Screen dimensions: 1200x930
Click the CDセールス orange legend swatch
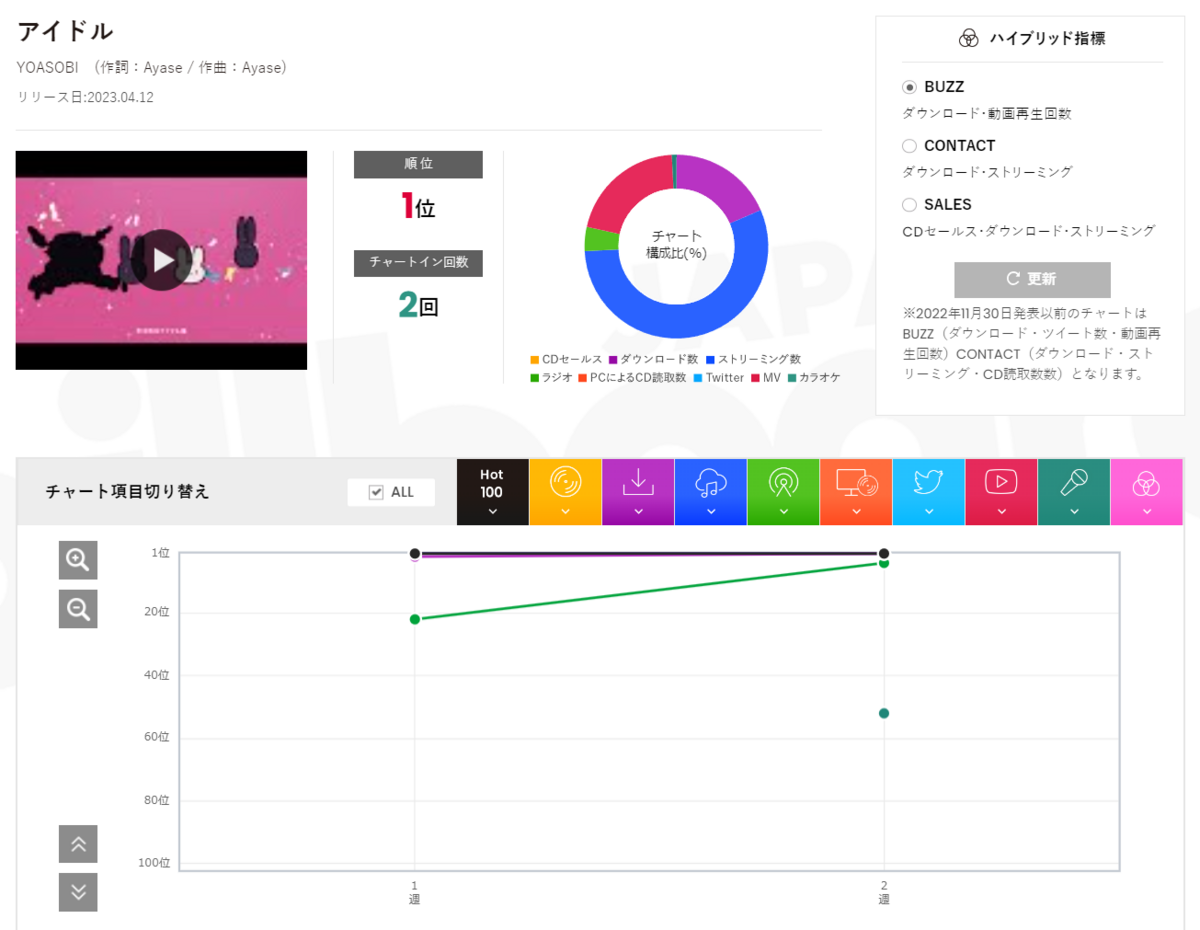pos(535,360)
